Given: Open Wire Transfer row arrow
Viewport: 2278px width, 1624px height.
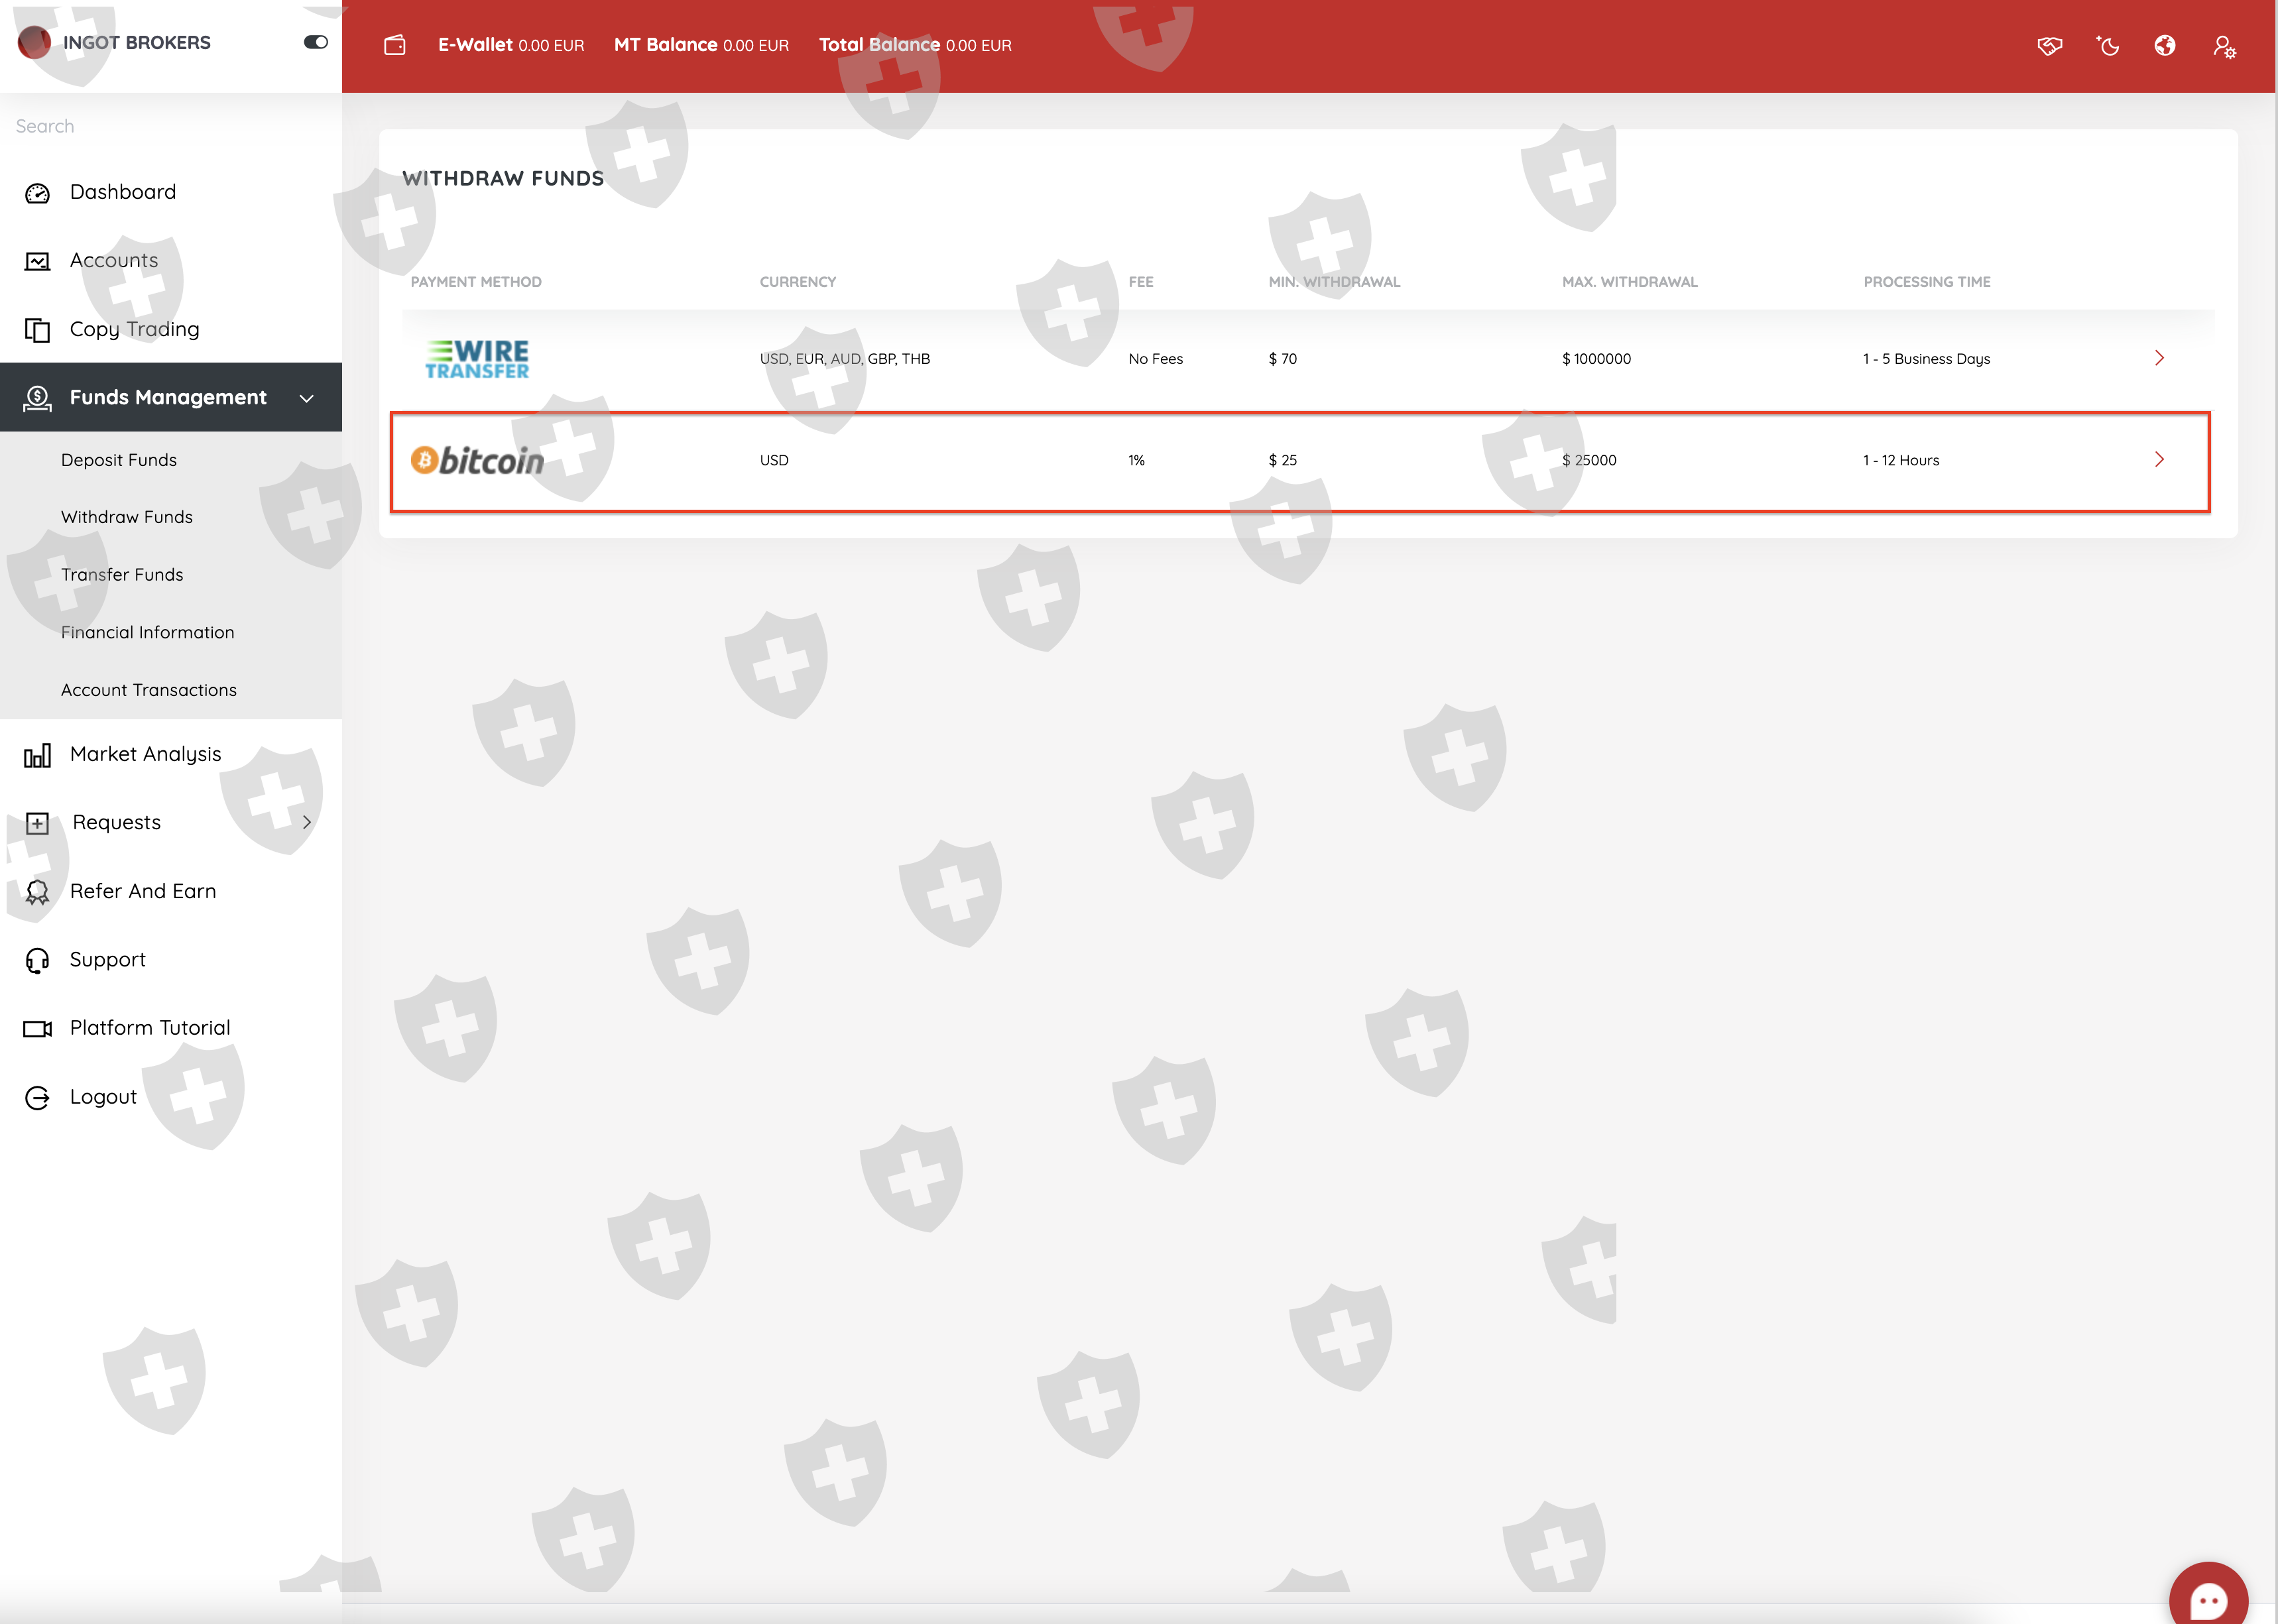Looking at the screenshot, I should pyautogui.click(x=2159, y=358).
